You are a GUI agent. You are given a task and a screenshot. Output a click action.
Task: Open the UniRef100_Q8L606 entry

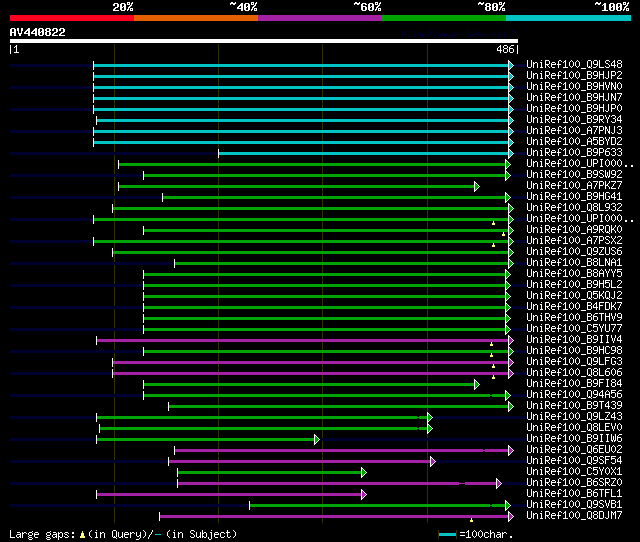point(574,373)
